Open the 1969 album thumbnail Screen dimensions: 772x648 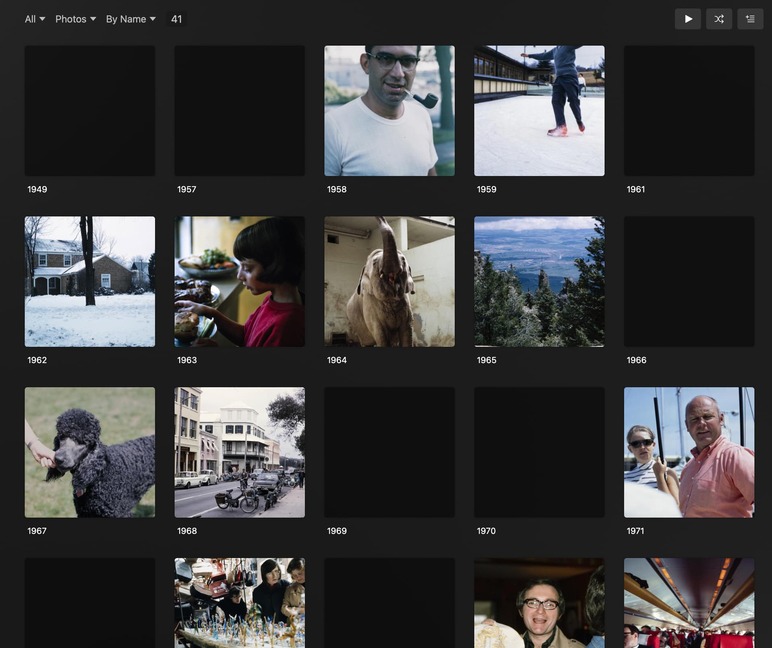pos(389,452)
